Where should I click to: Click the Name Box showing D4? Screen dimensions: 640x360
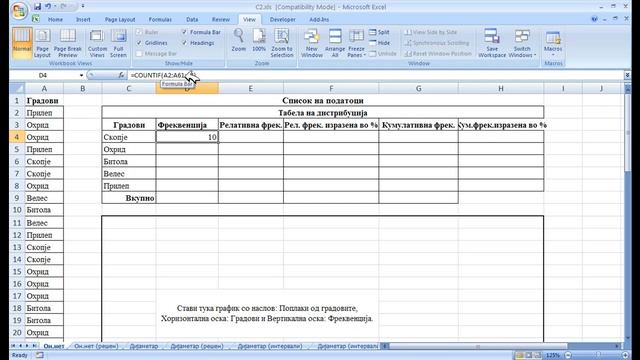coord(43,75)
